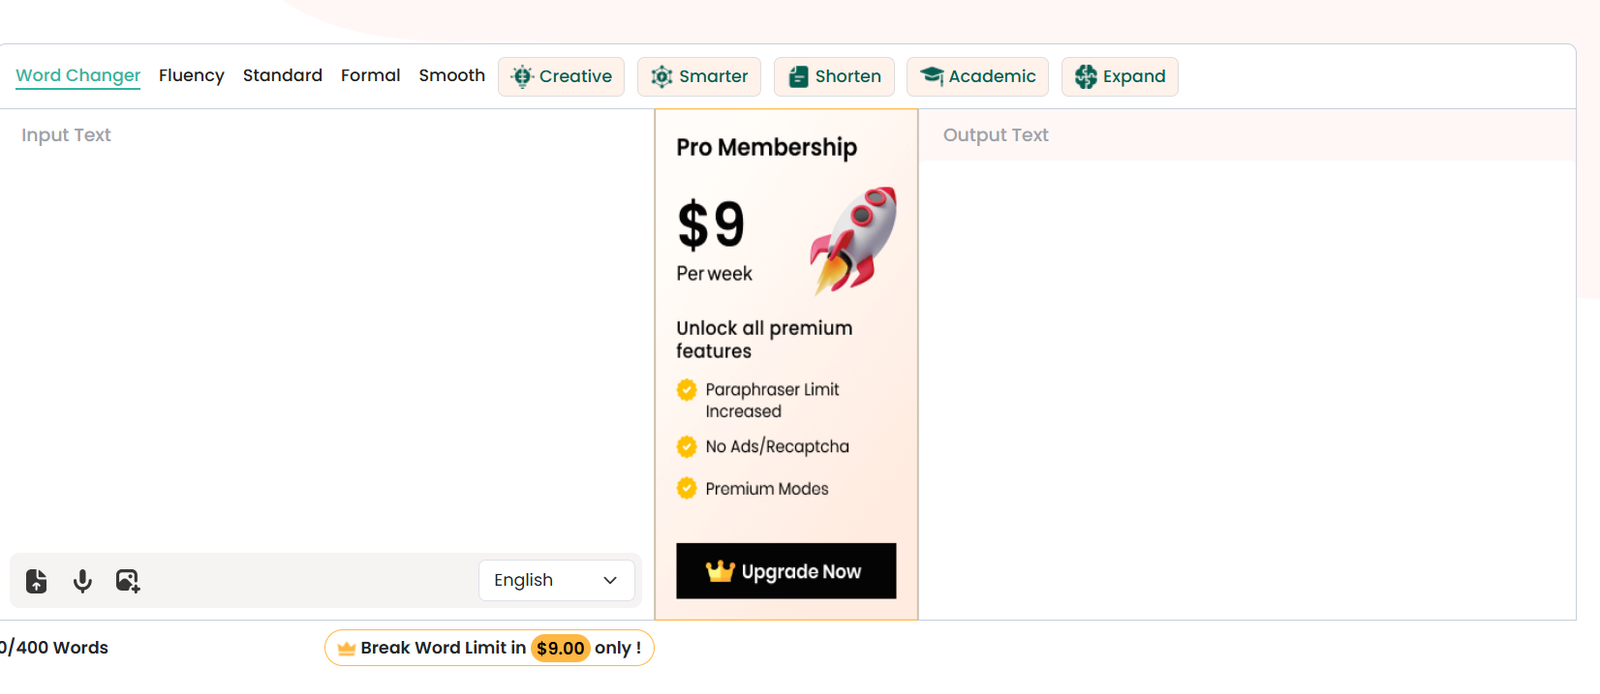Select the Creative mode button

point(561,77)
